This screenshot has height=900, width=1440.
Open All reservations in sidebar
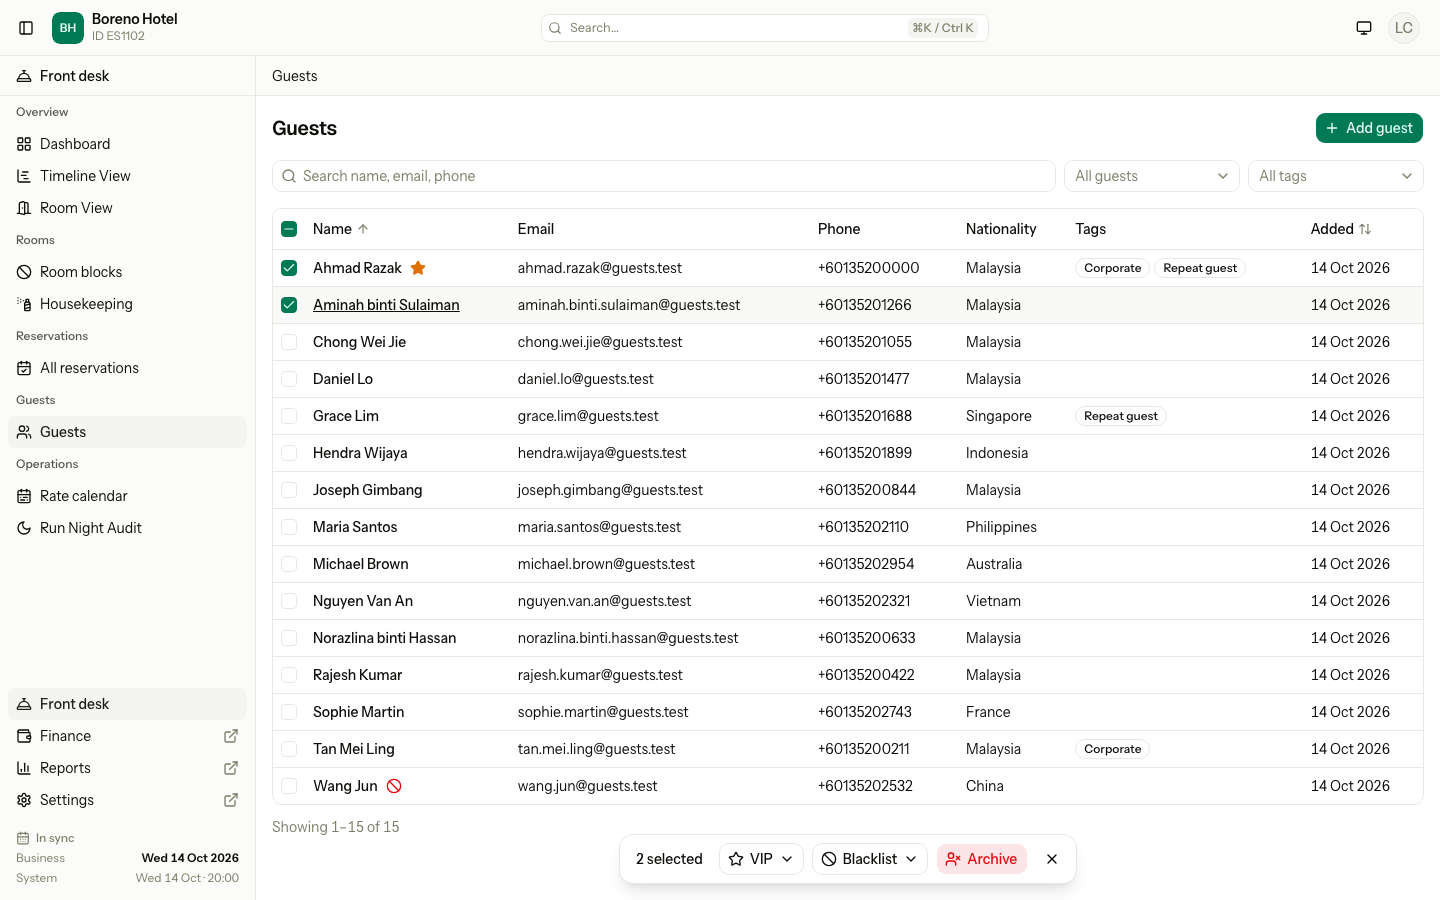coord(127,368)
